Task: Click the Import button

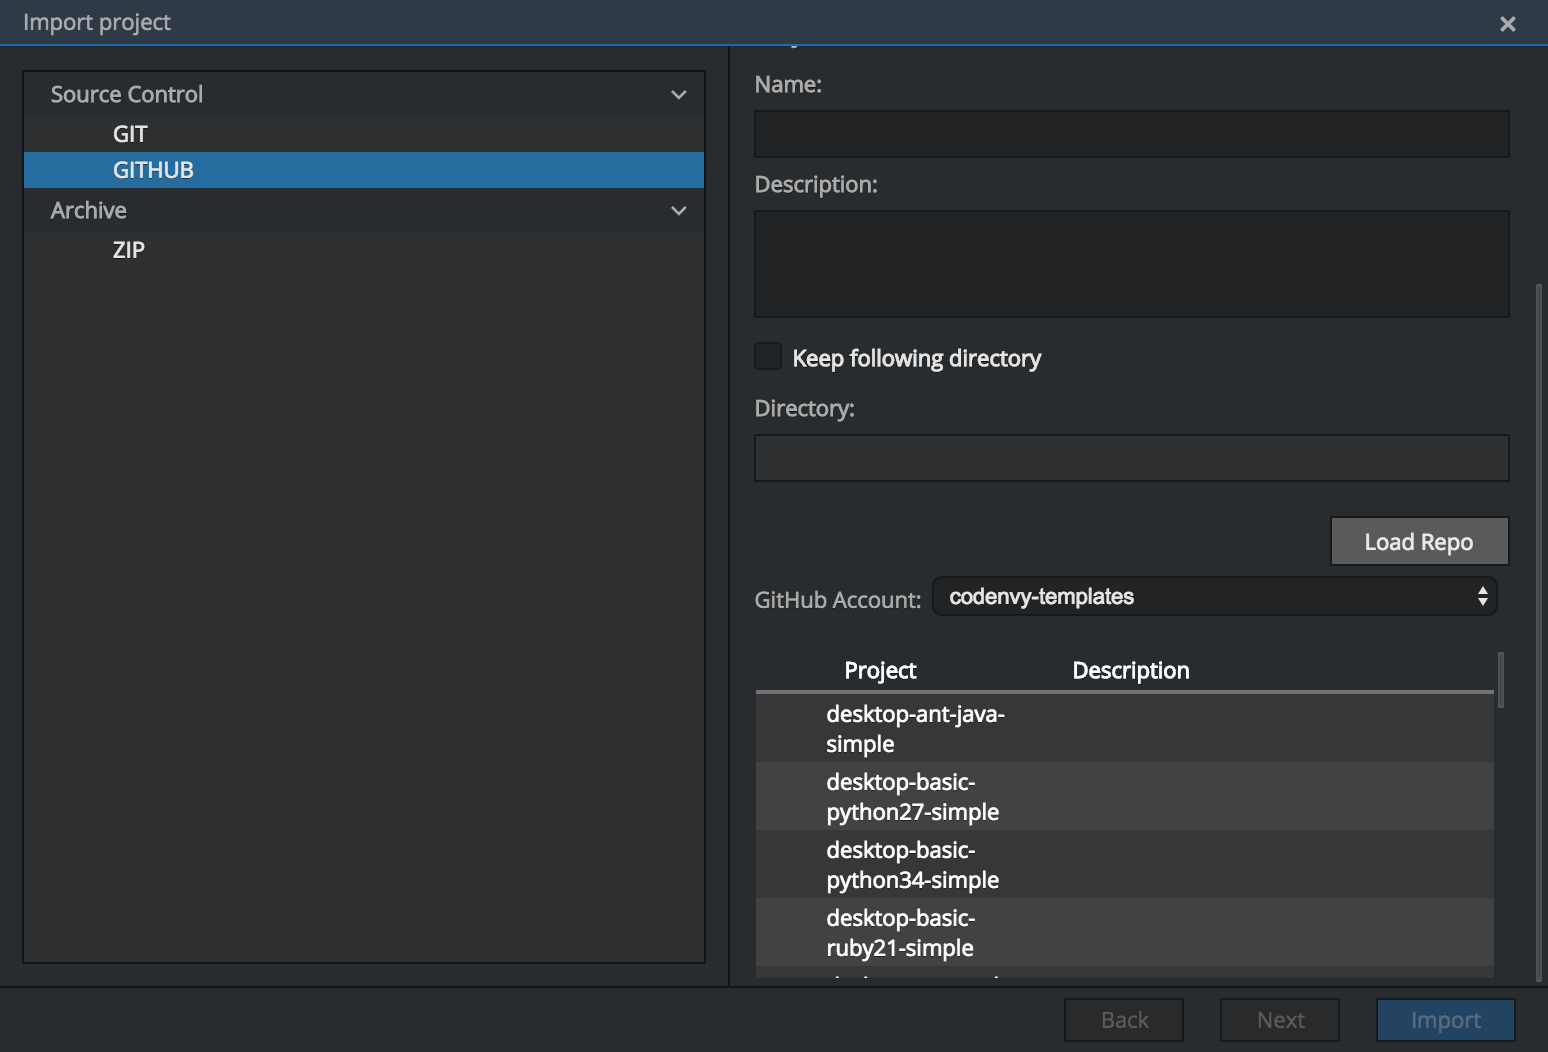Action: pos(1445,1020)
